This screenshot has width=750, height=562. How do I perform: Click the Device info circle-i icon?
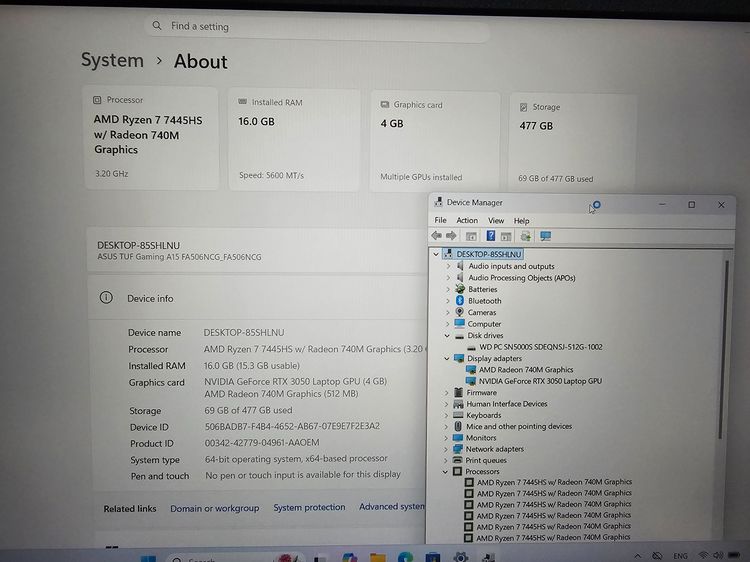(x=106, y=298)
